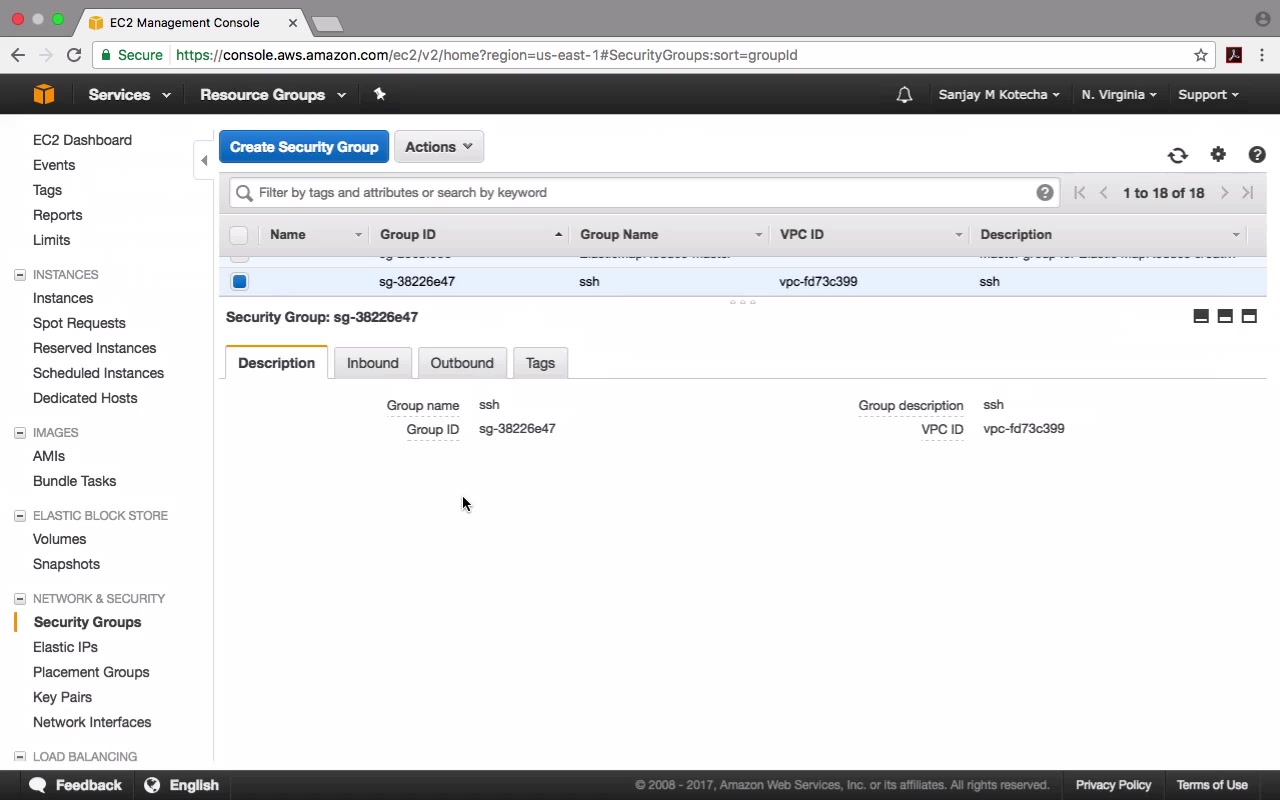Open Elastic IPs in sidebar

66,647
